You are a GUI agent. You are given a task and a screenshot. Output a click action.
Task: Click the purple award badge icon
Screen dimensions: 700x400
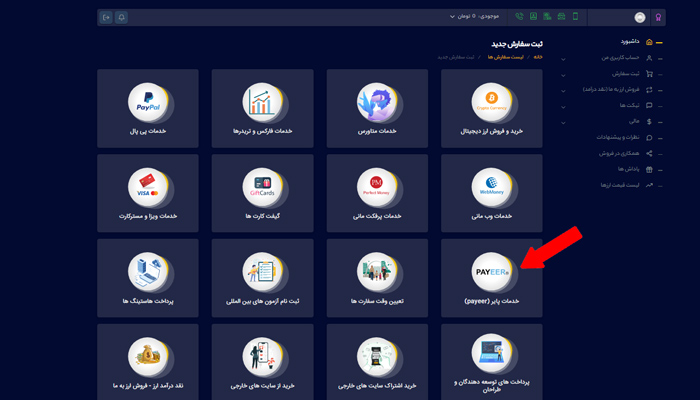pos(658,17)
